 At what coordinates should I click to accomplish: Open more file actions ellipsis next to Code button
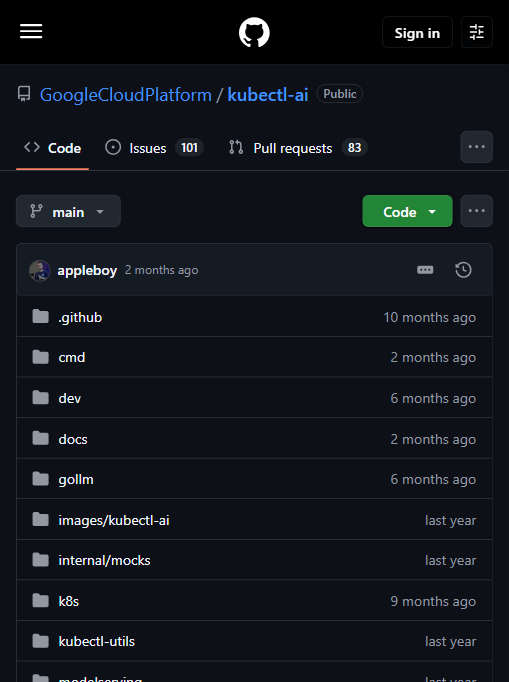(x=477, y=211)
